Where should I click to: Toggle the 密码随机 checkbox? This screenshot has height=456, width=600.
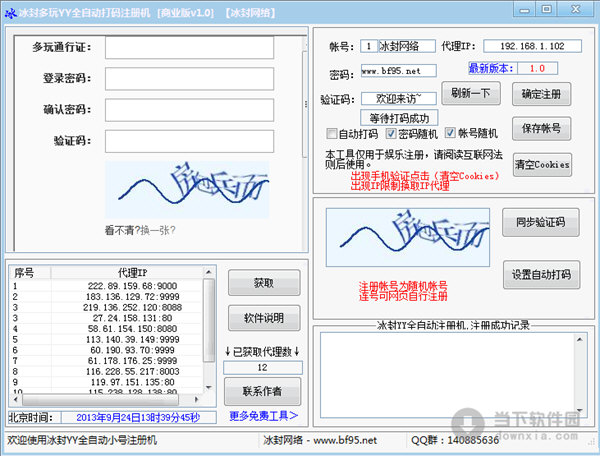[391, 133]
